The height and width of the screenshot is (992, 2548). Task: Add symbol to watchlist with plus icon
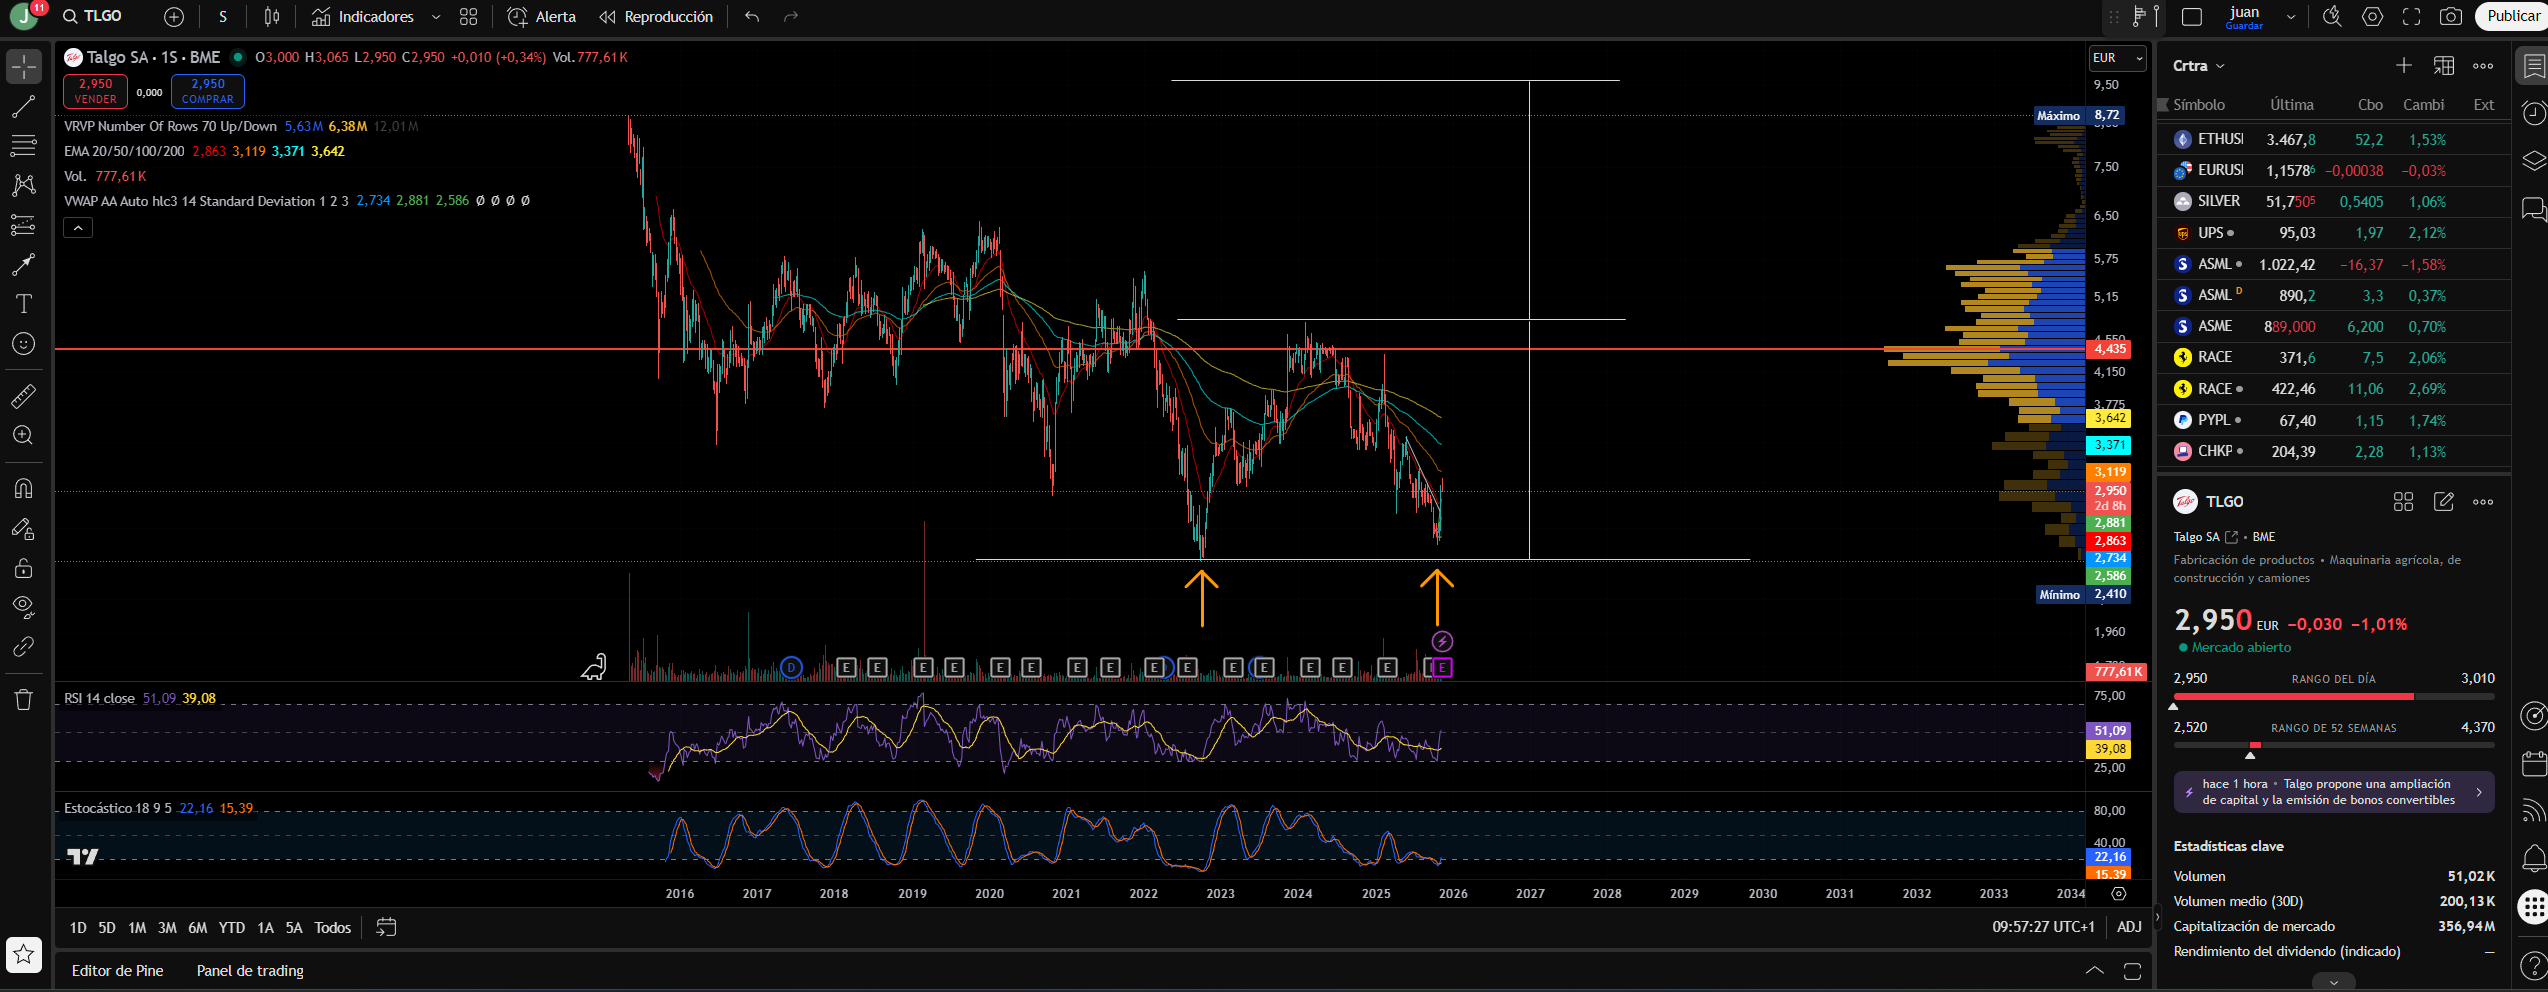point(2404,66)
